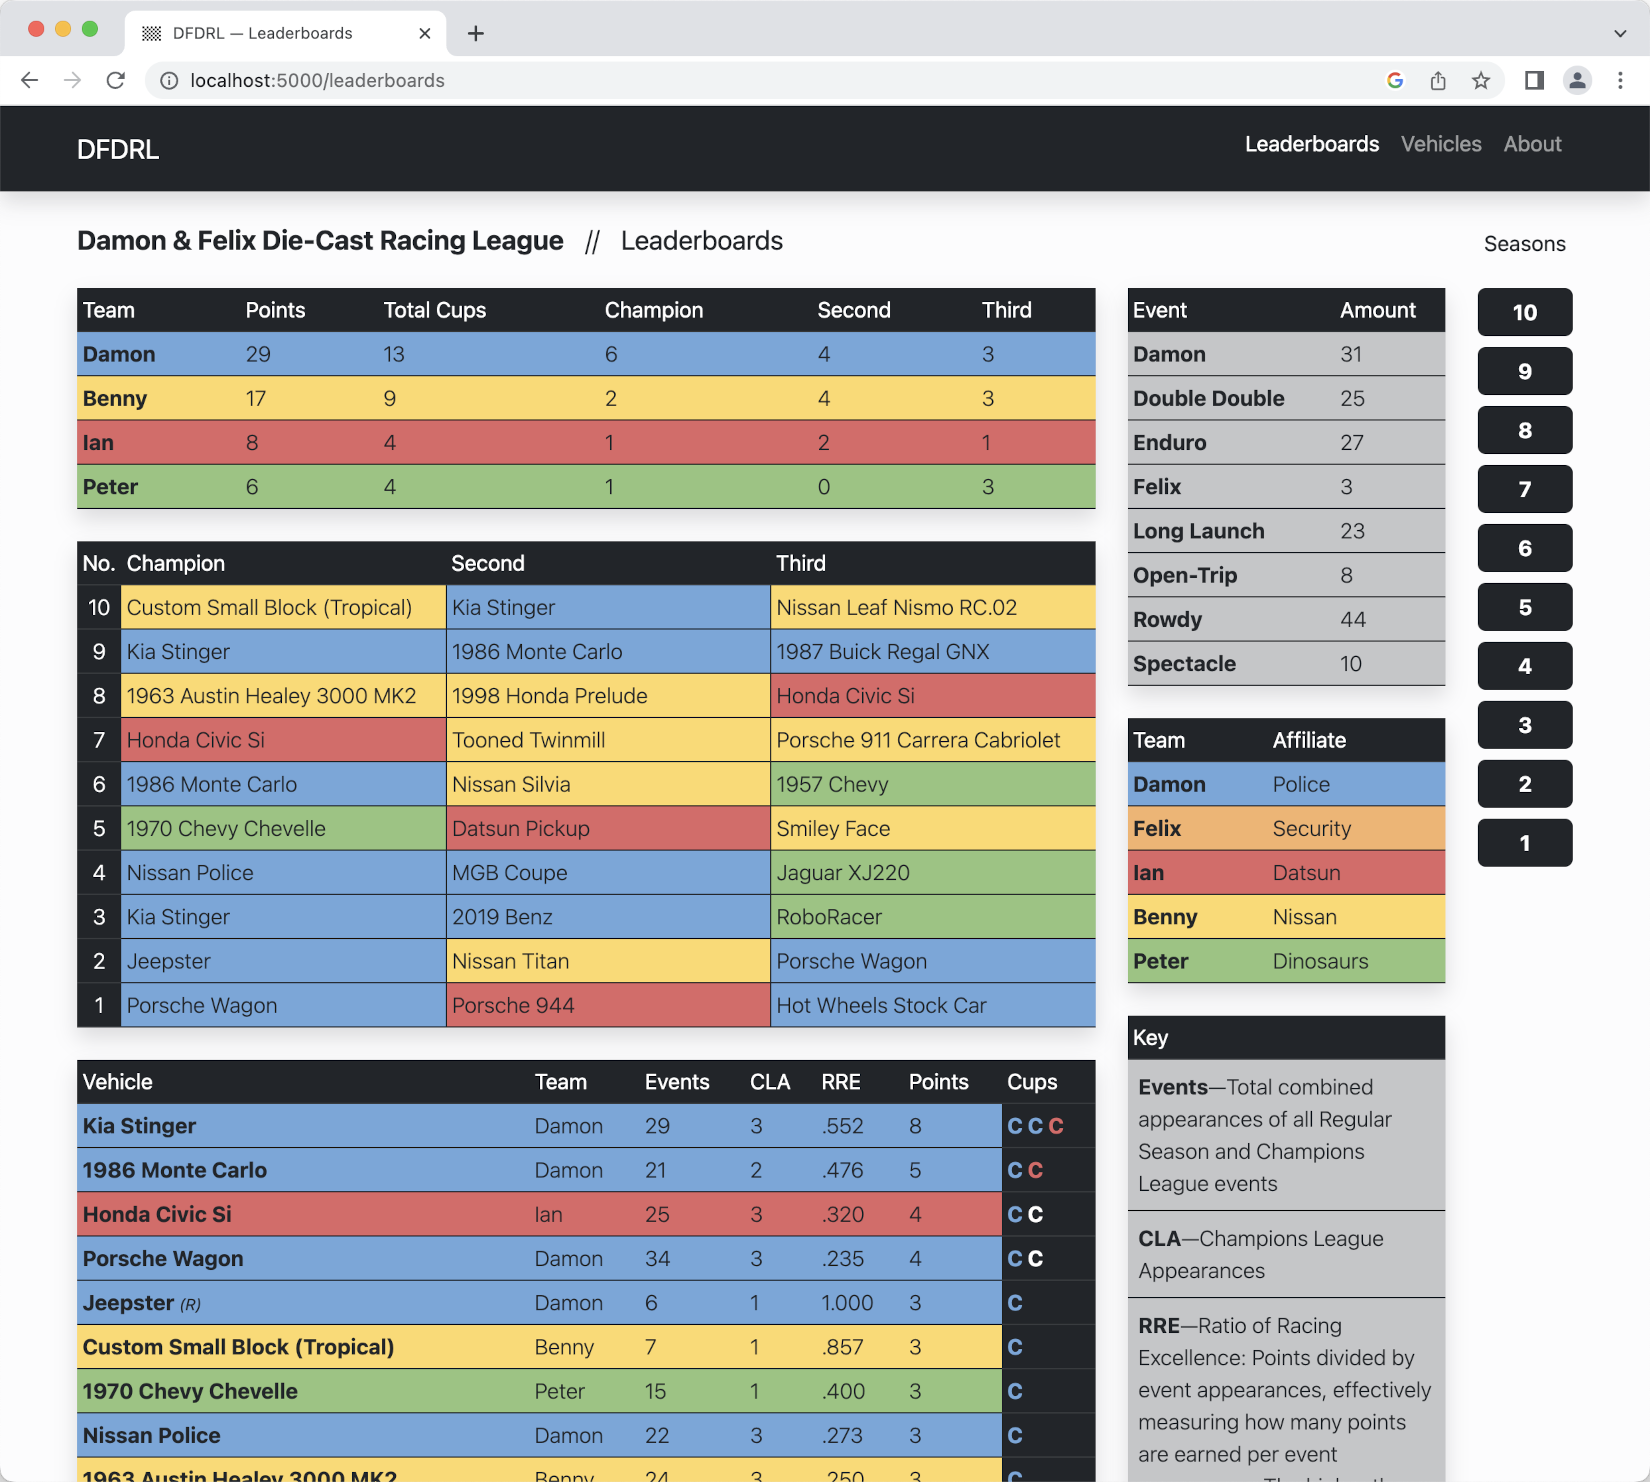
Task: Click the browser profile avatar icon
Action: [1578, 81]
